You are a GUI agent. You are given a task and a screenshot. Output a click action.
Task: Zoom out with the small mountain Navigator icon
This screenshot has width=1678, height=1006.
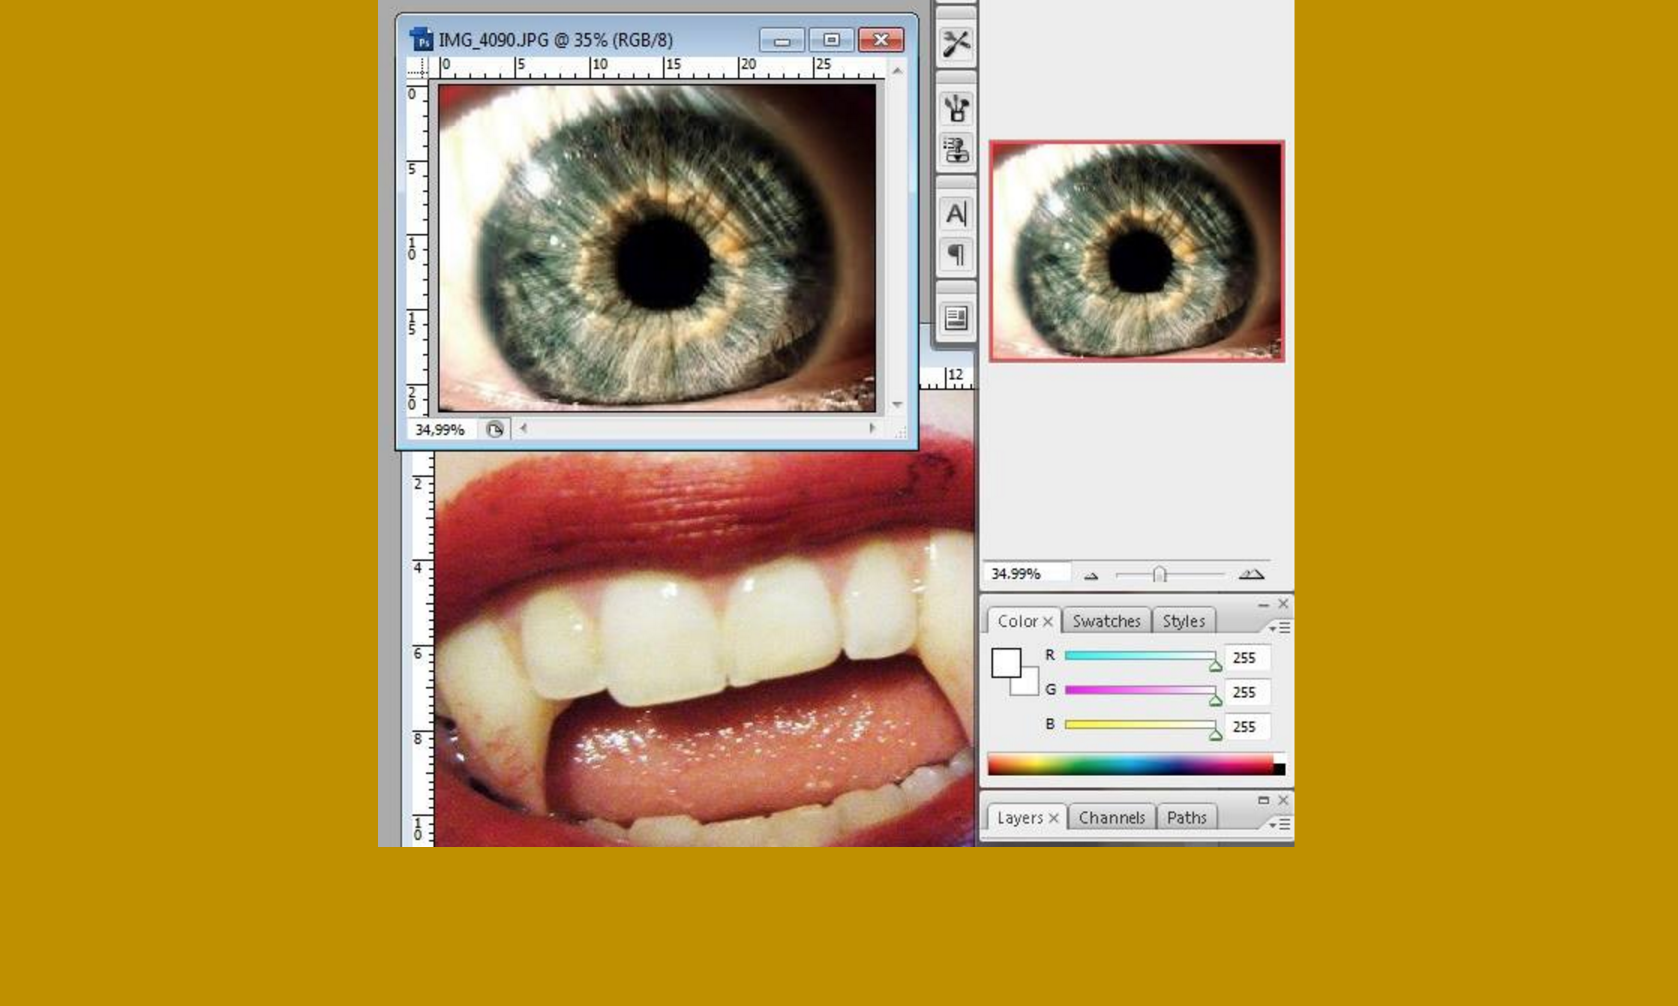(1091, 575)
